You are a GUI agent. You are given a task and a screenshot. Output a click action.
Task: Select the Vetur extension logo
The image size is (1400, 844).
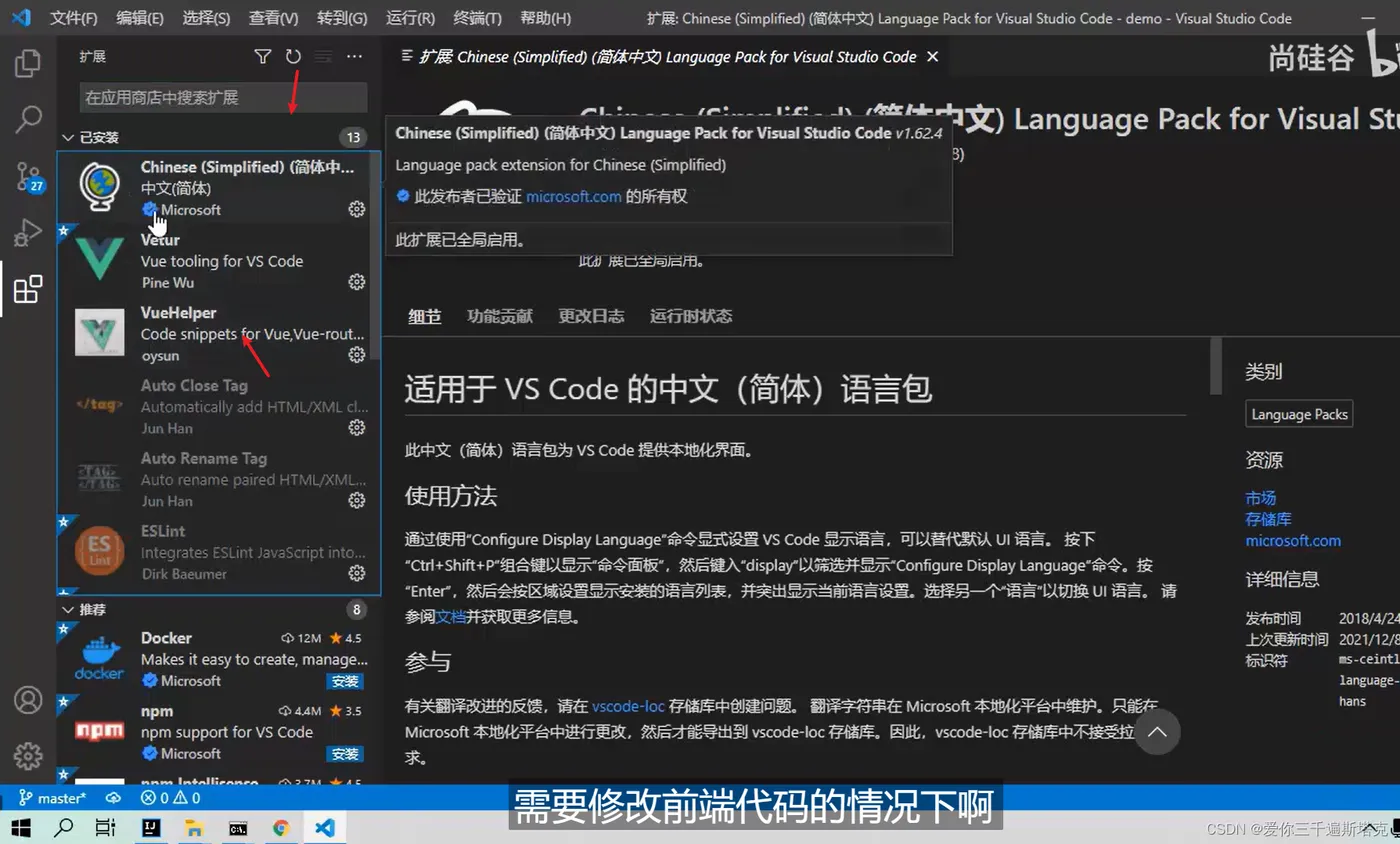tap(100, 260)
